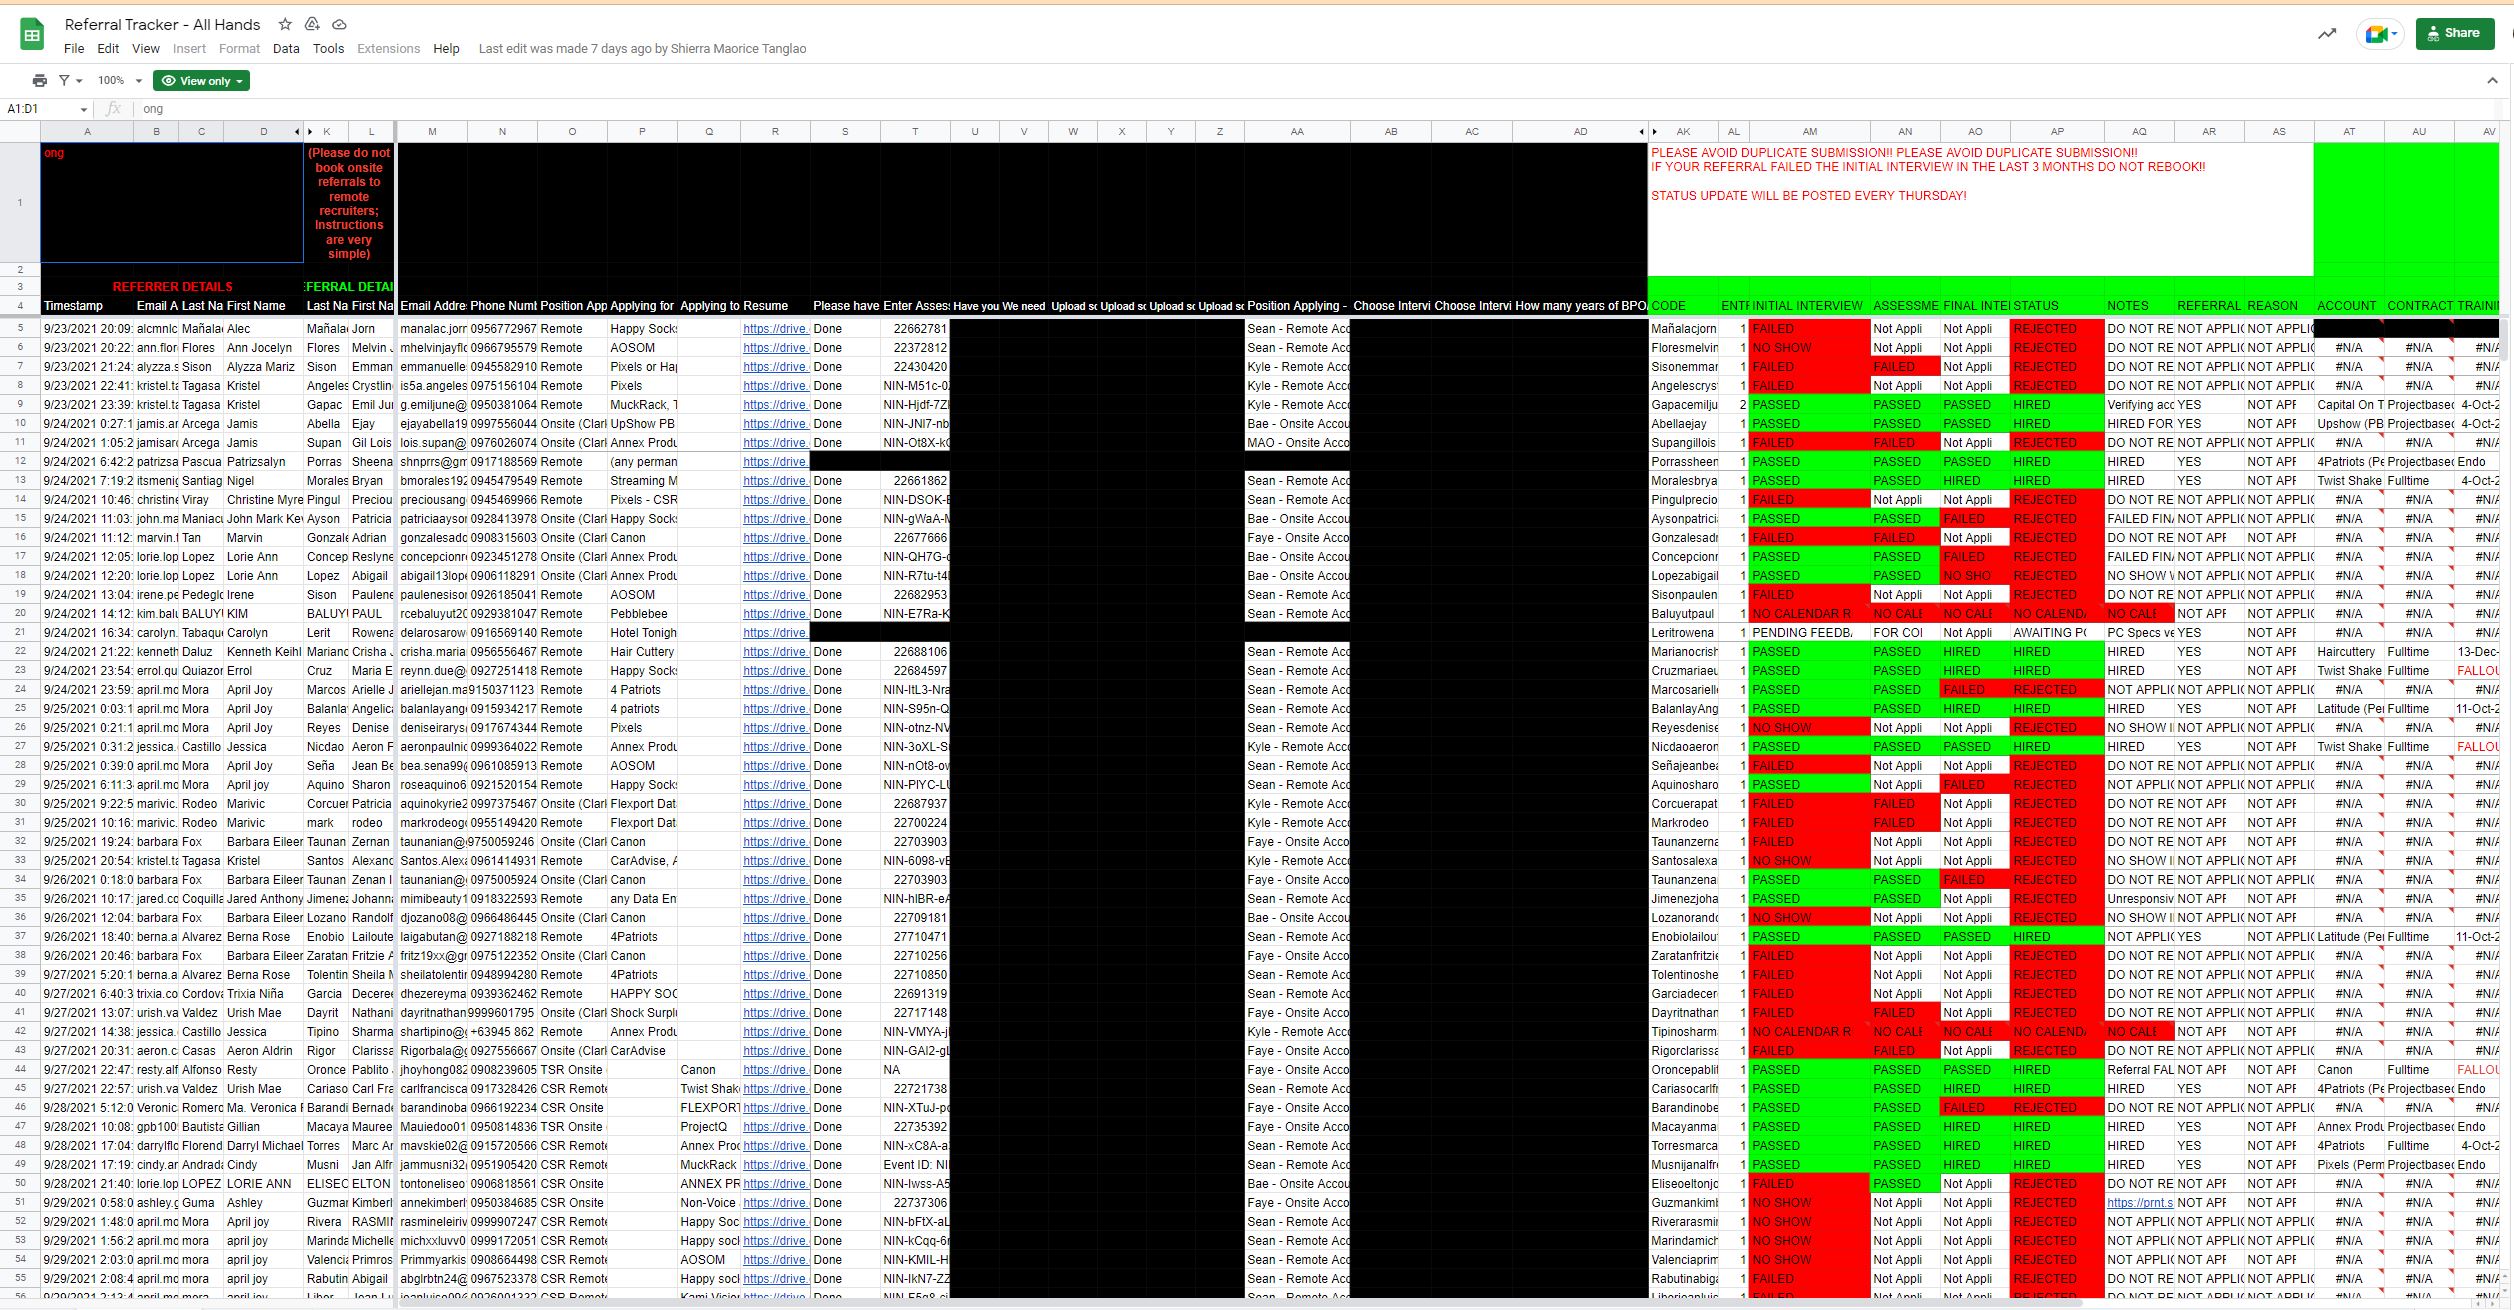
Task: Click the add-to-Drive shortcut icon
Action: click(312, 24)
